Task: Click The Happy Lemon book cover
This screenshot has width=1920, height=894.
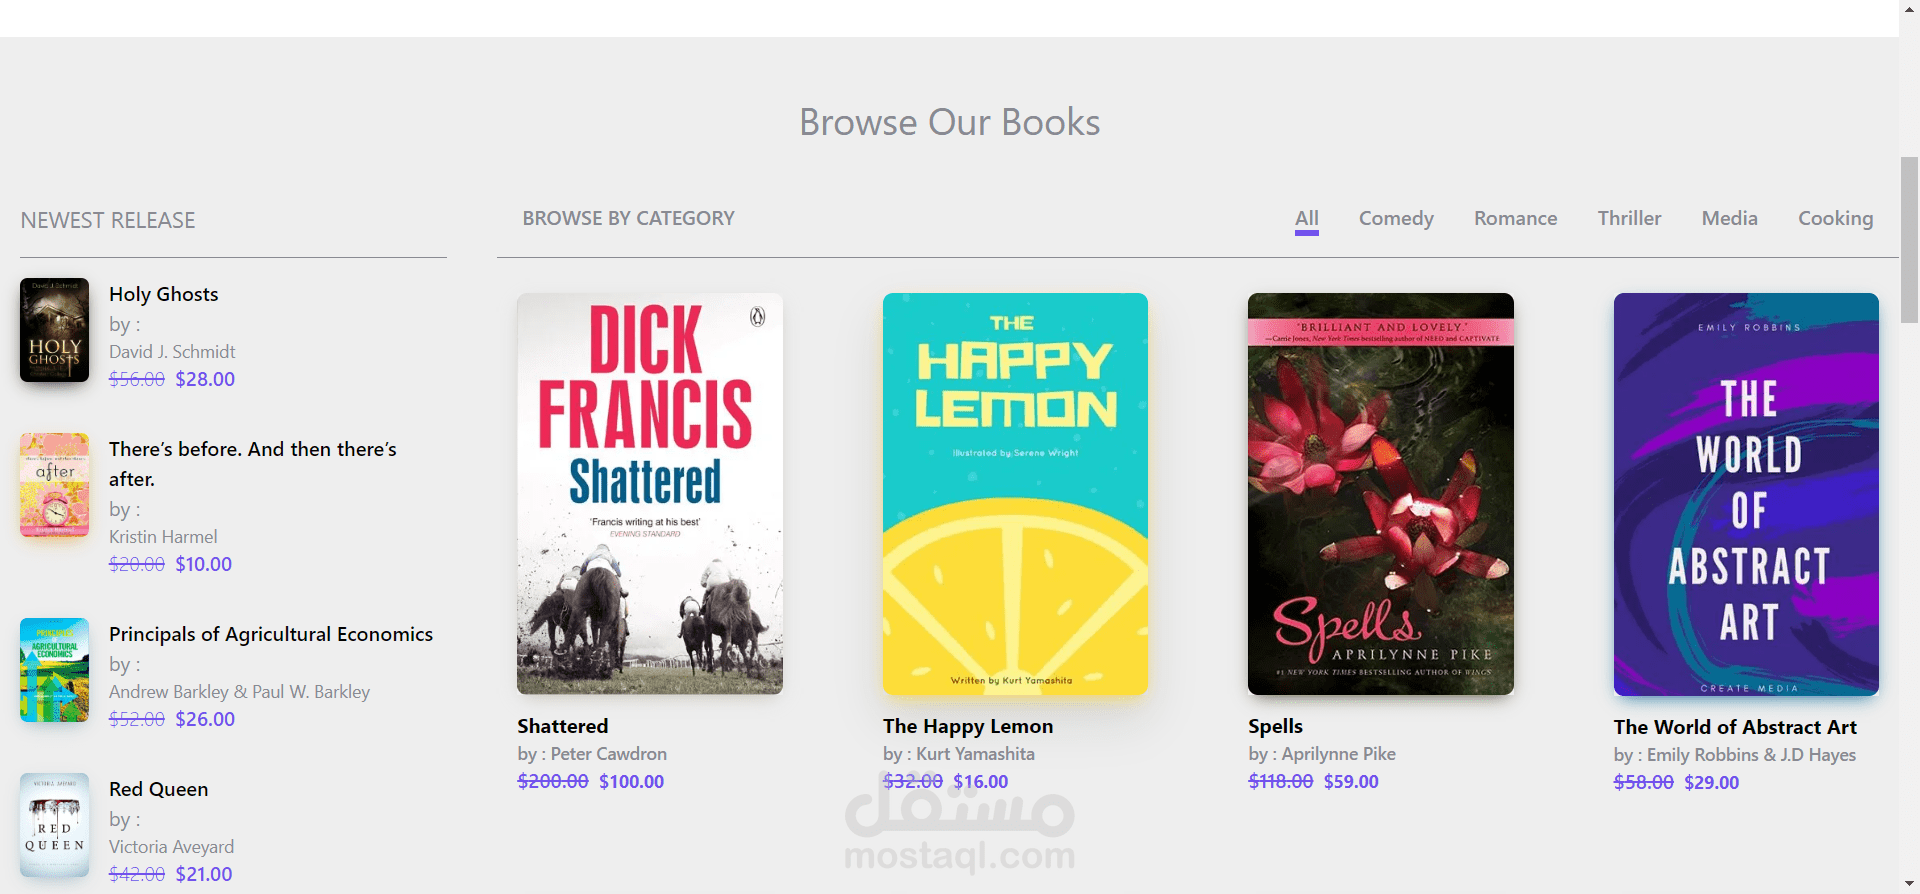Action: pyautogui.click(x=1015, y=494)
